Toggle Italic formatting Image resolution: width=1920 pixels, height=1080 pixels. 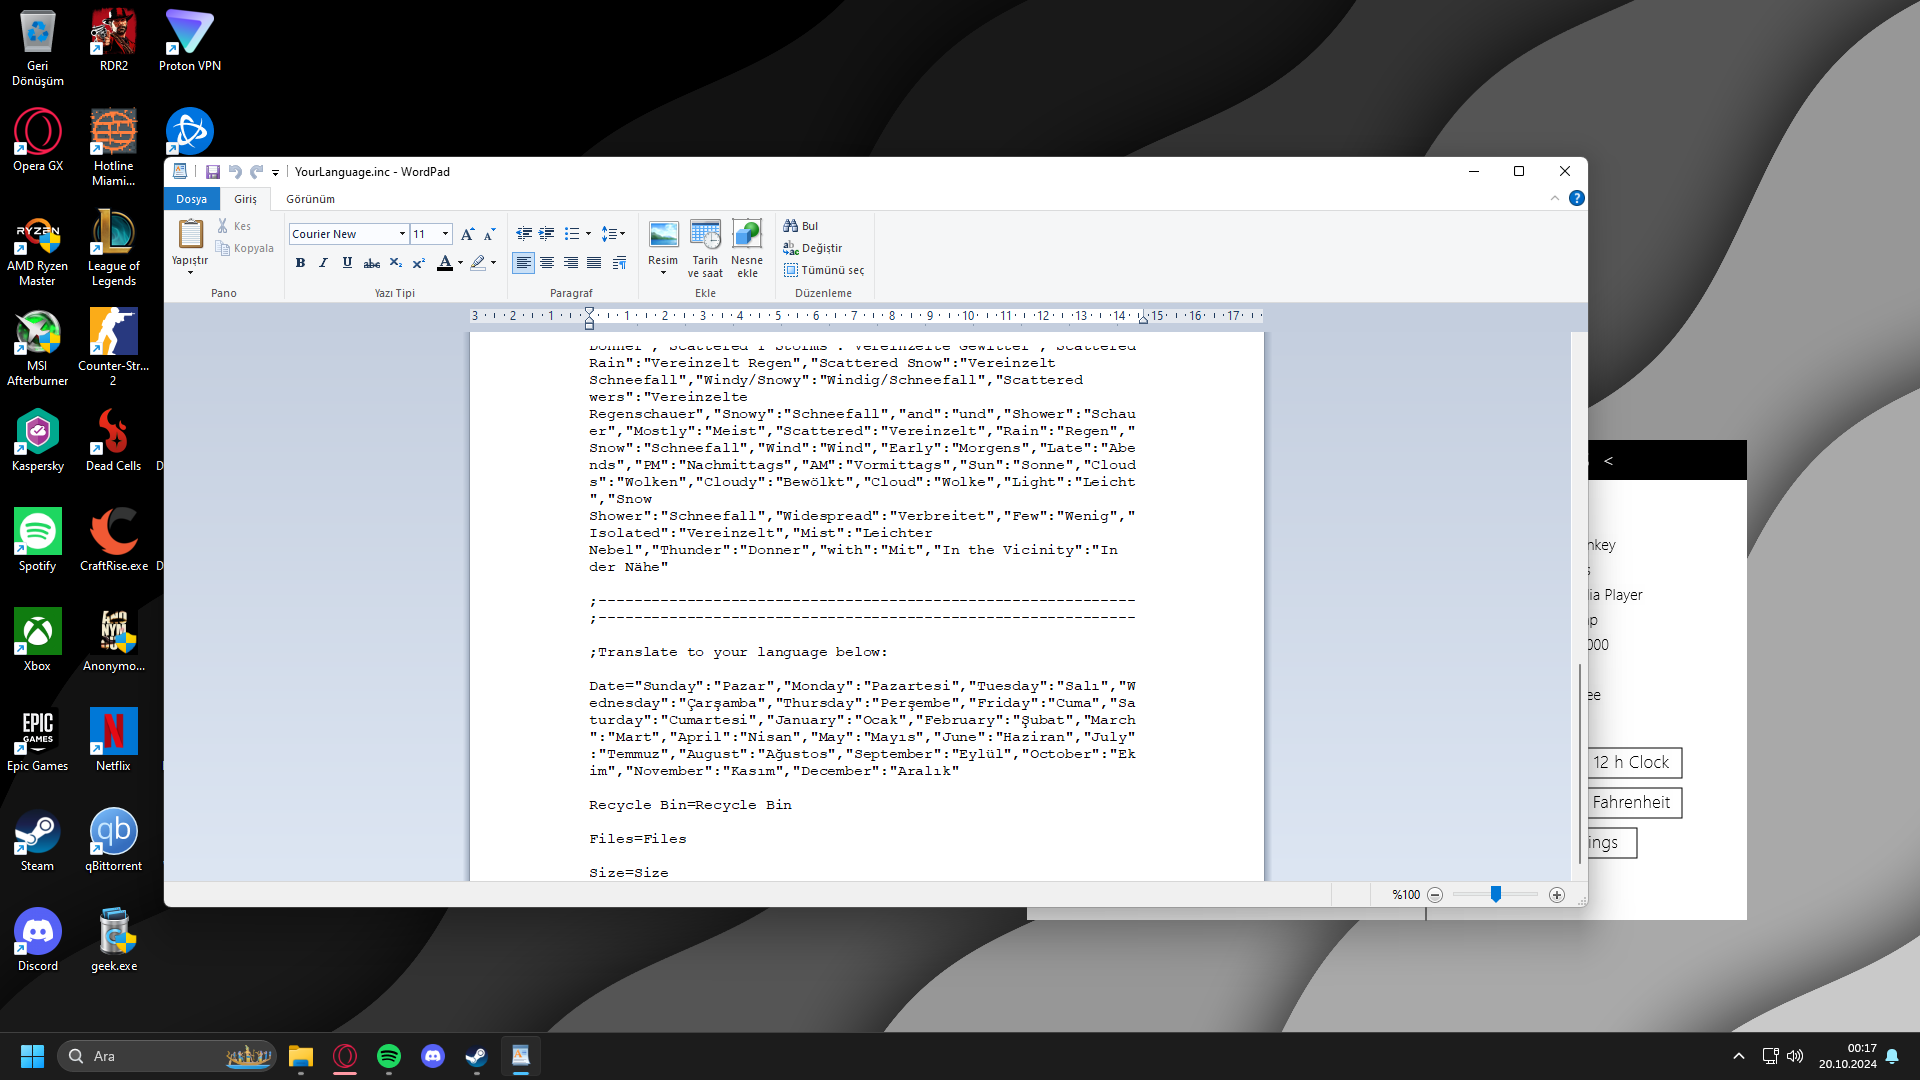(323, 263)
